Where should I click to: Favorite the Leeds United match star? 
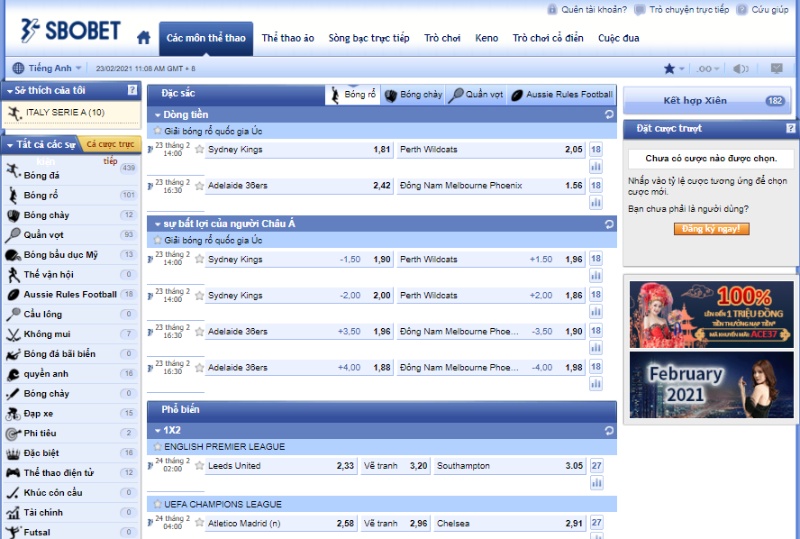(x=199, y=466)
